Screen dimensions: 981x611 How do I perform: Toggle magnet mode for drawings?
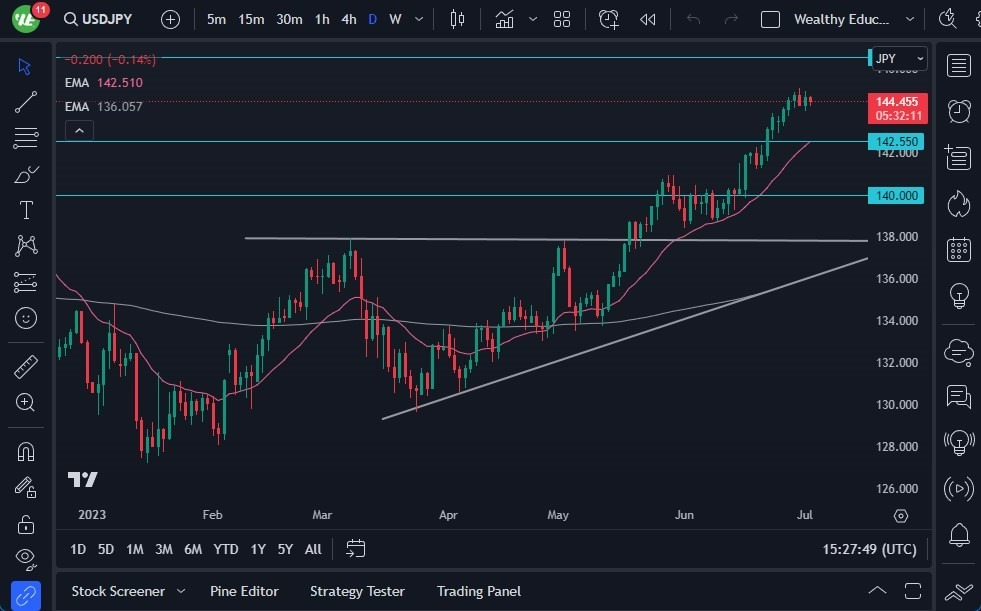26,451
